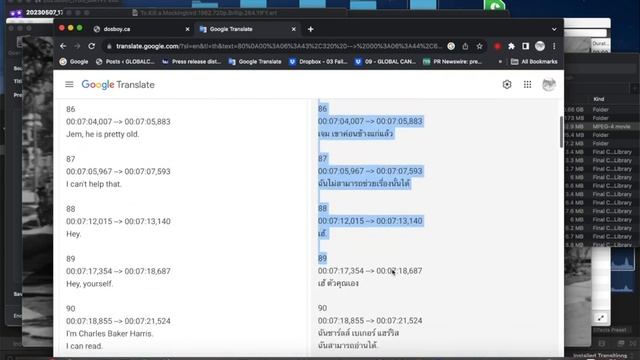Click source text 'I can't help that.'
The image size is (640, 360).
click(x=94, y=184)
